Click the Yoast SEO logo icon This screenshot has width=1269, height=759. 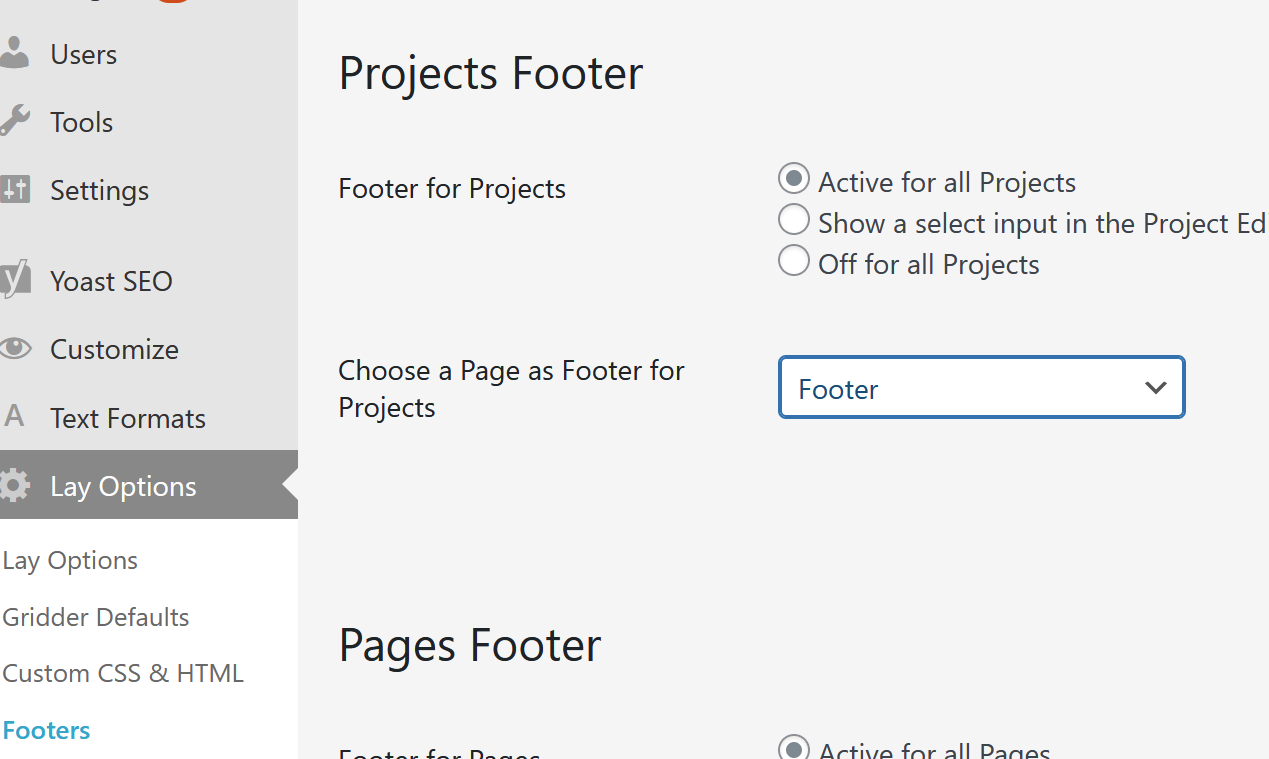[14, 281]
